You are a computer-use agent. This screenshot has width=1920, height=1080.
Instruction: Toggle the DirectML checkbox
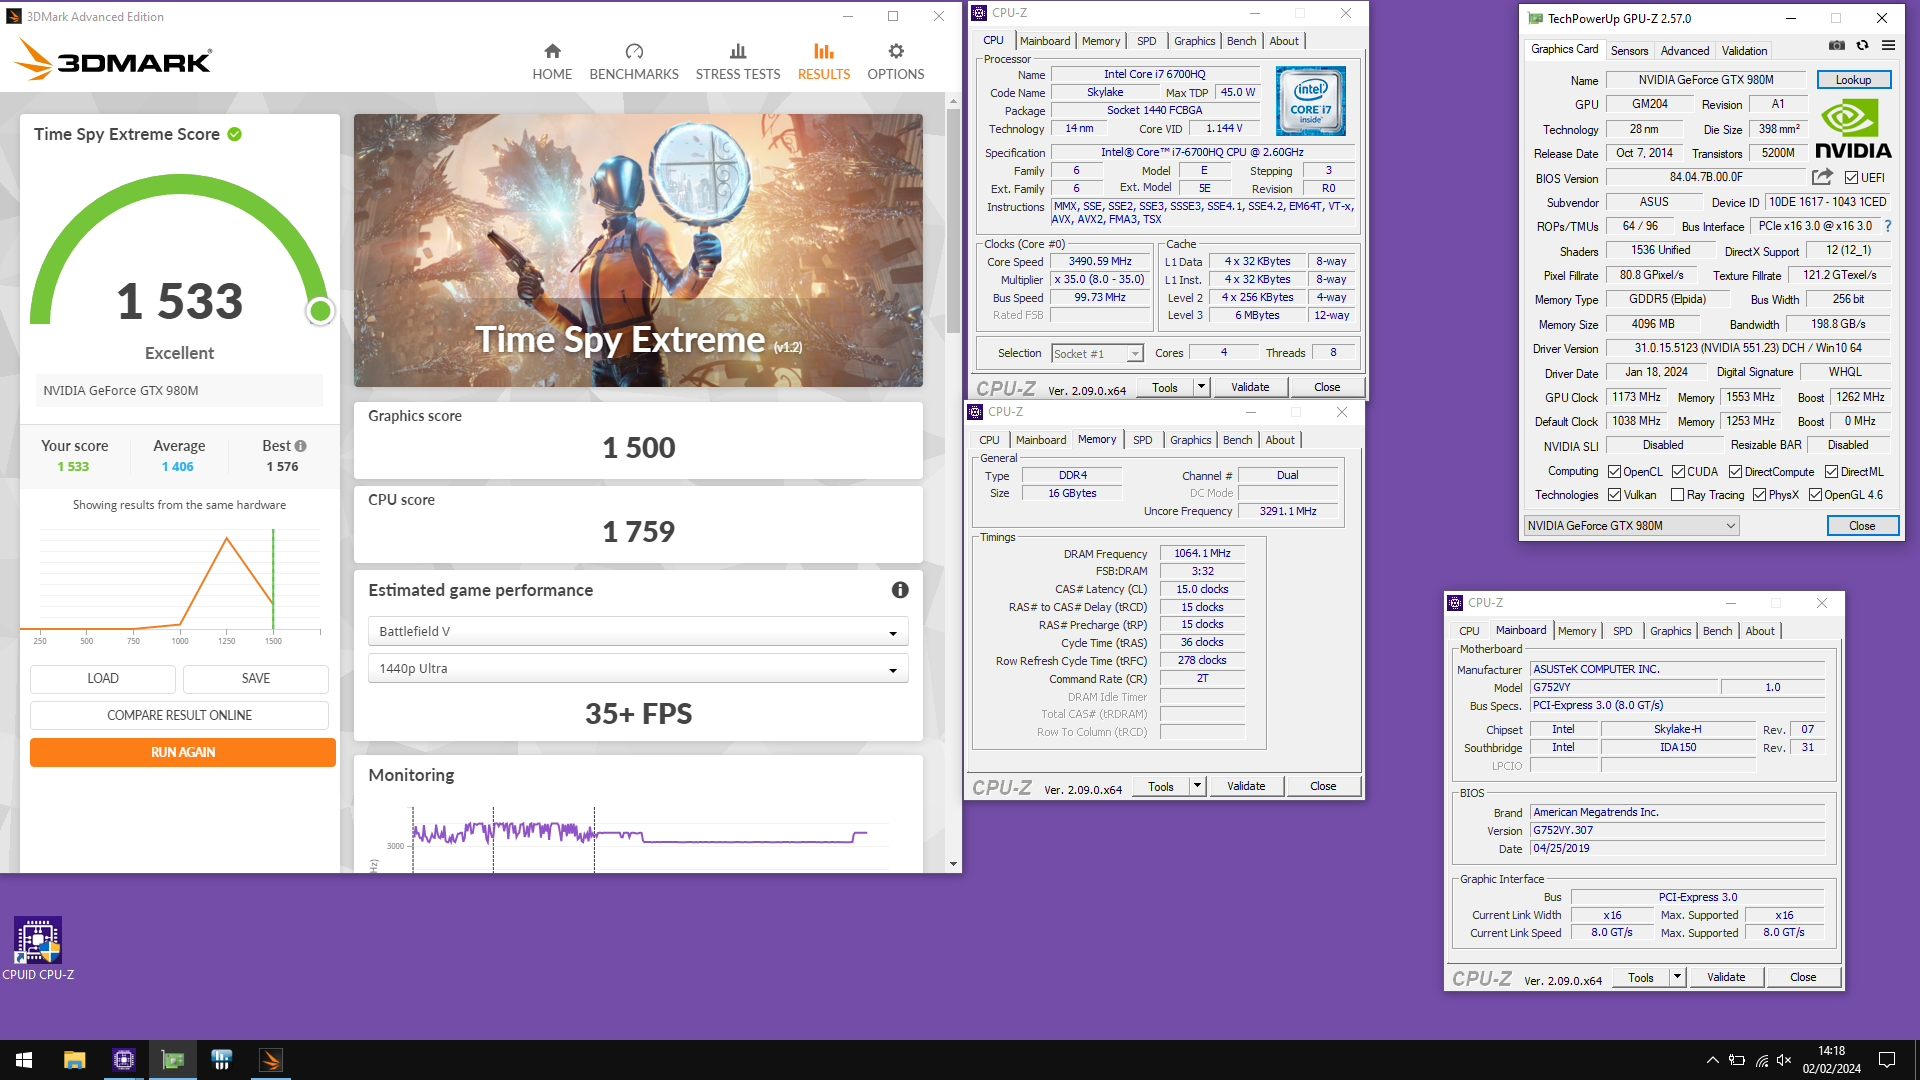1831,472
